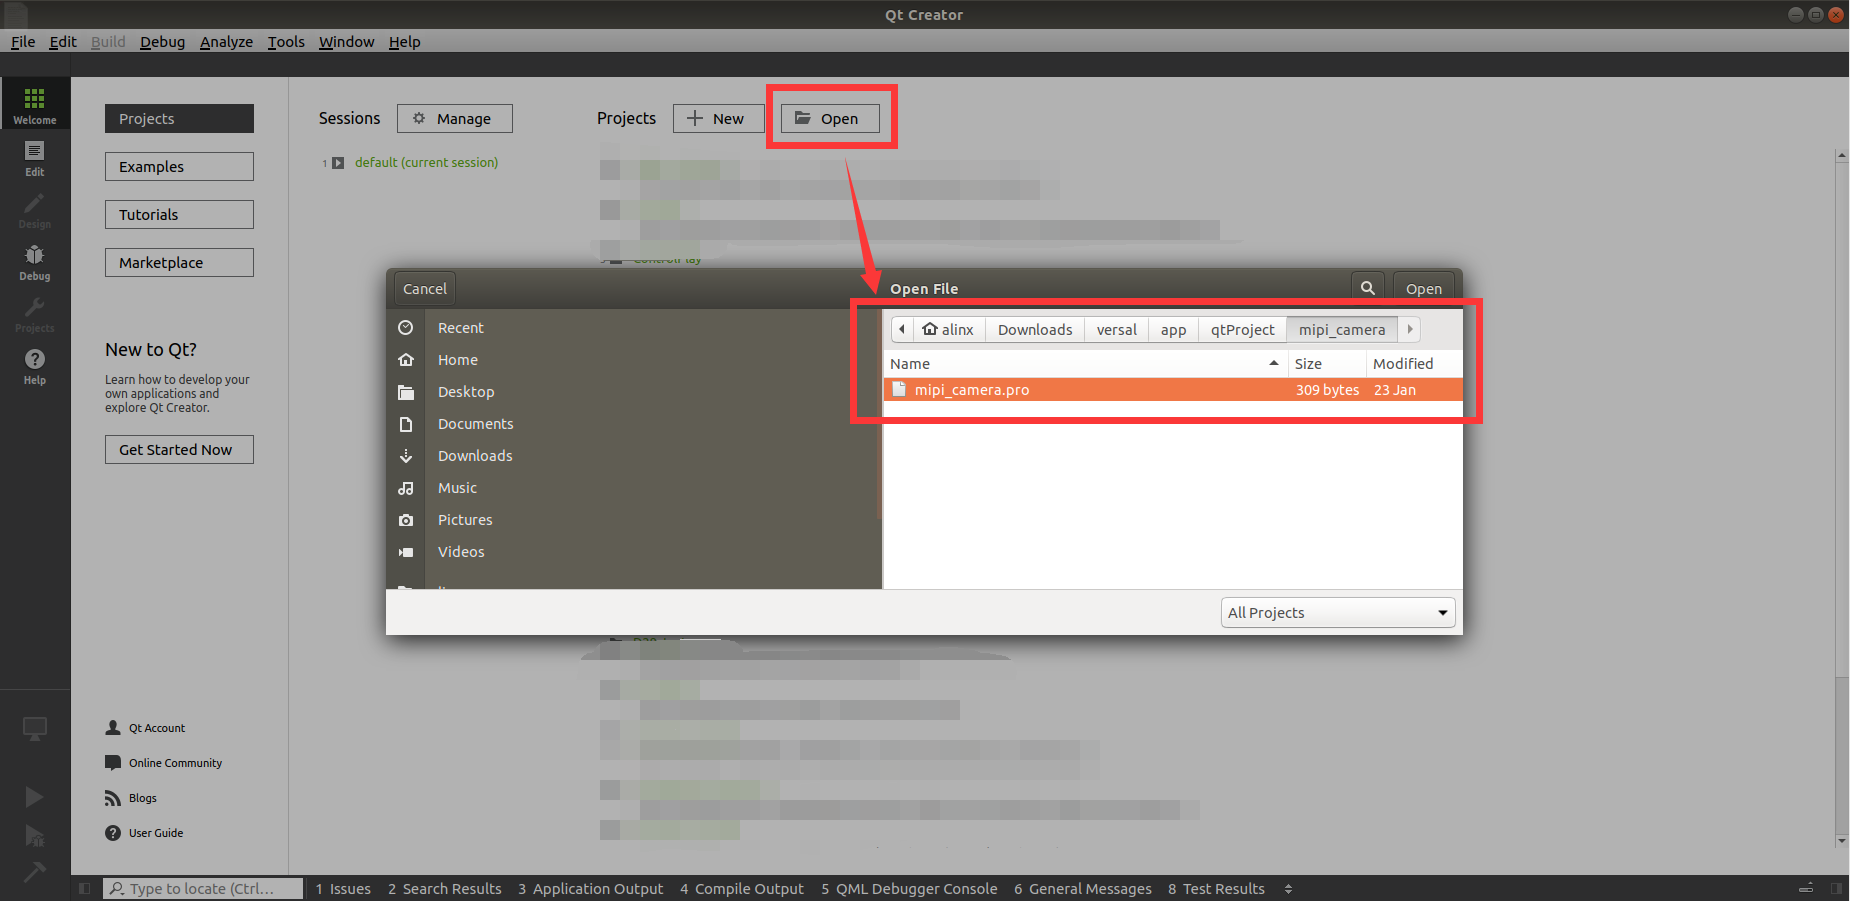Open the Tools menu
Screen dimensions: 1851x901
[286, 42]
